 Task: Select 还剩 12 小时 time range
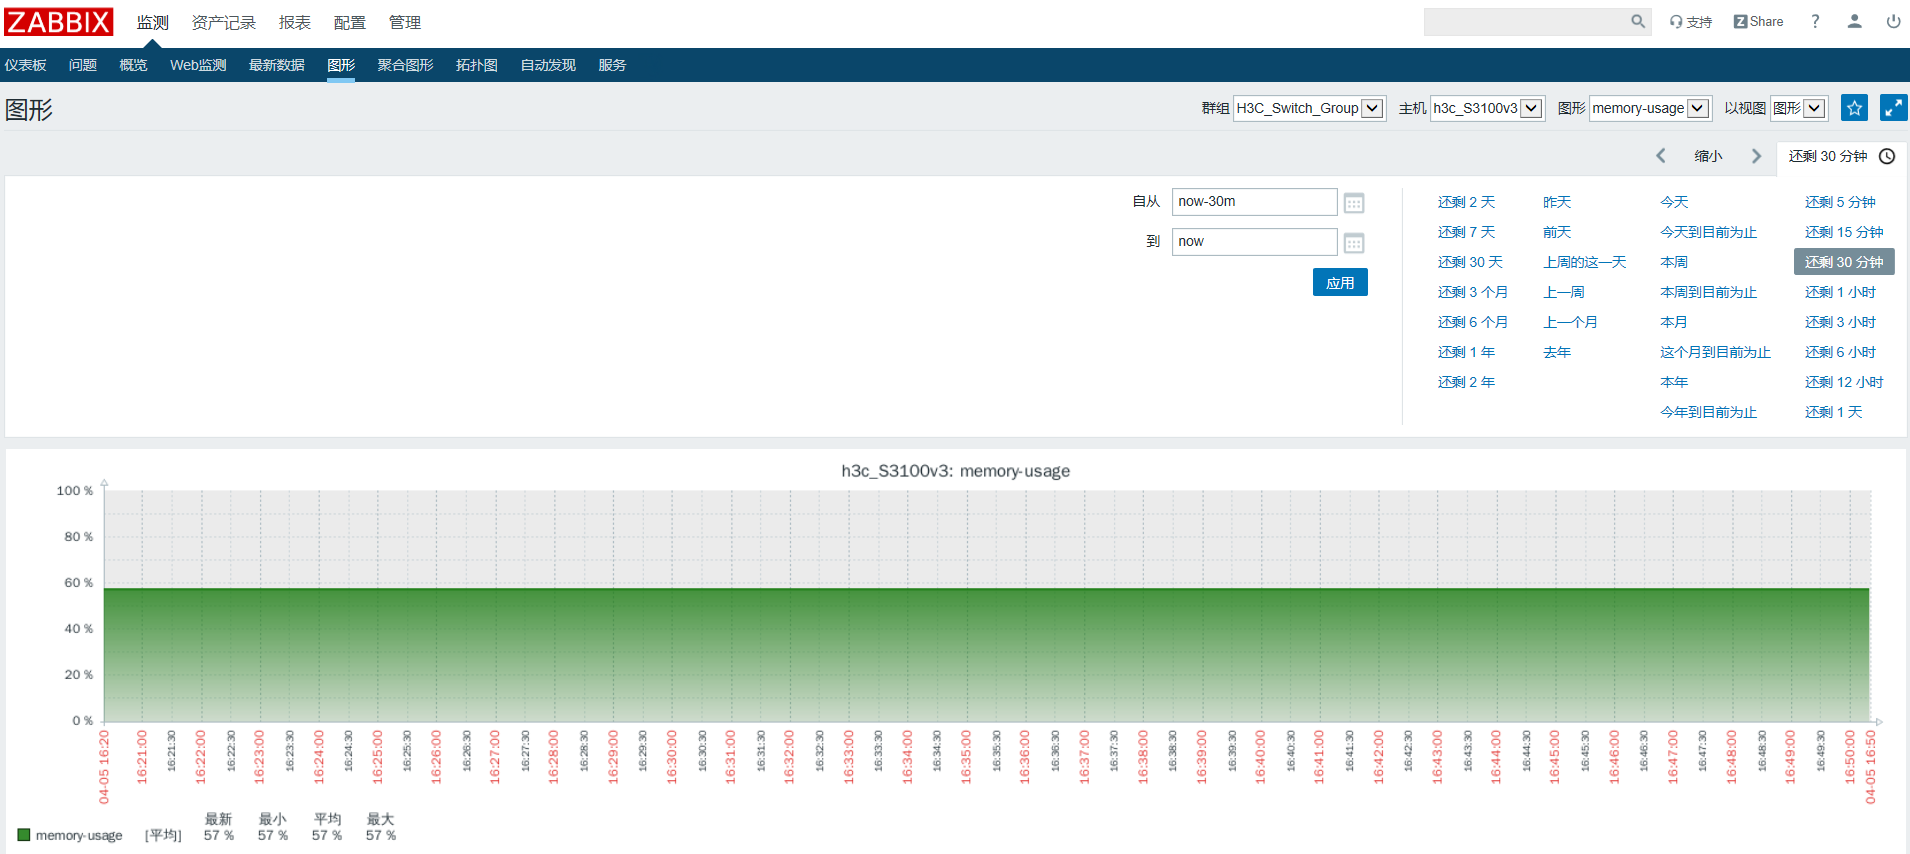[x=1844, y=382]
